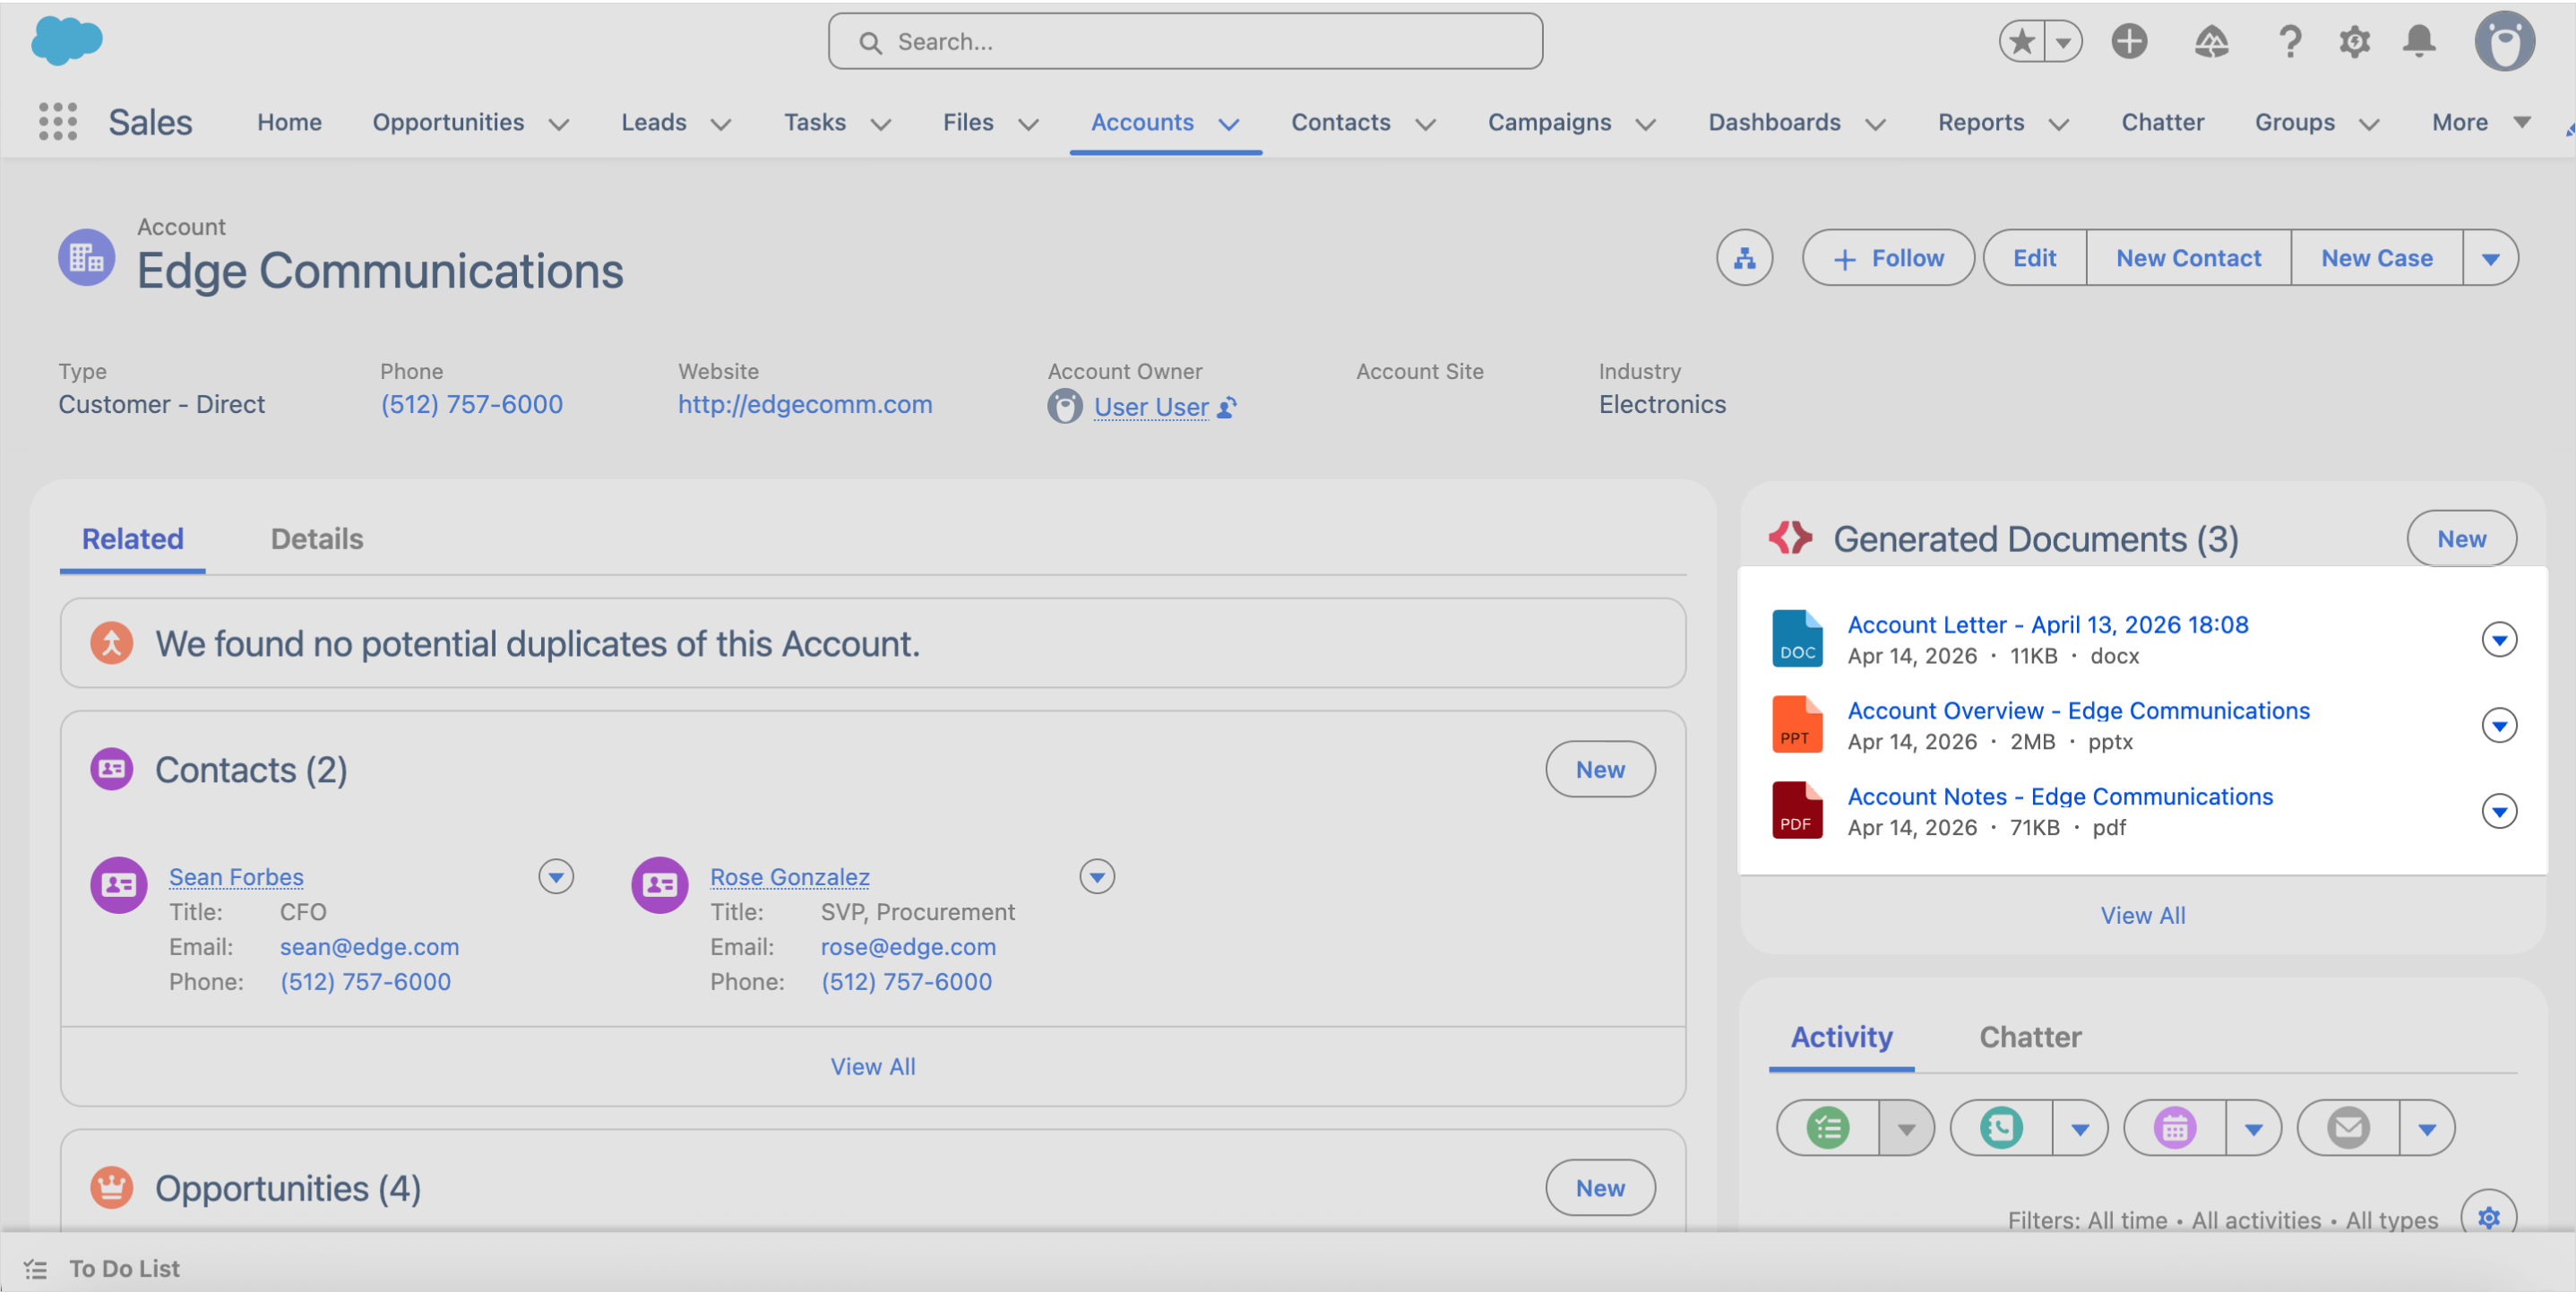Click the Change Owner icon beside User User
The width and height of the screenshot is (2576, 1292).
(1227, 407)
